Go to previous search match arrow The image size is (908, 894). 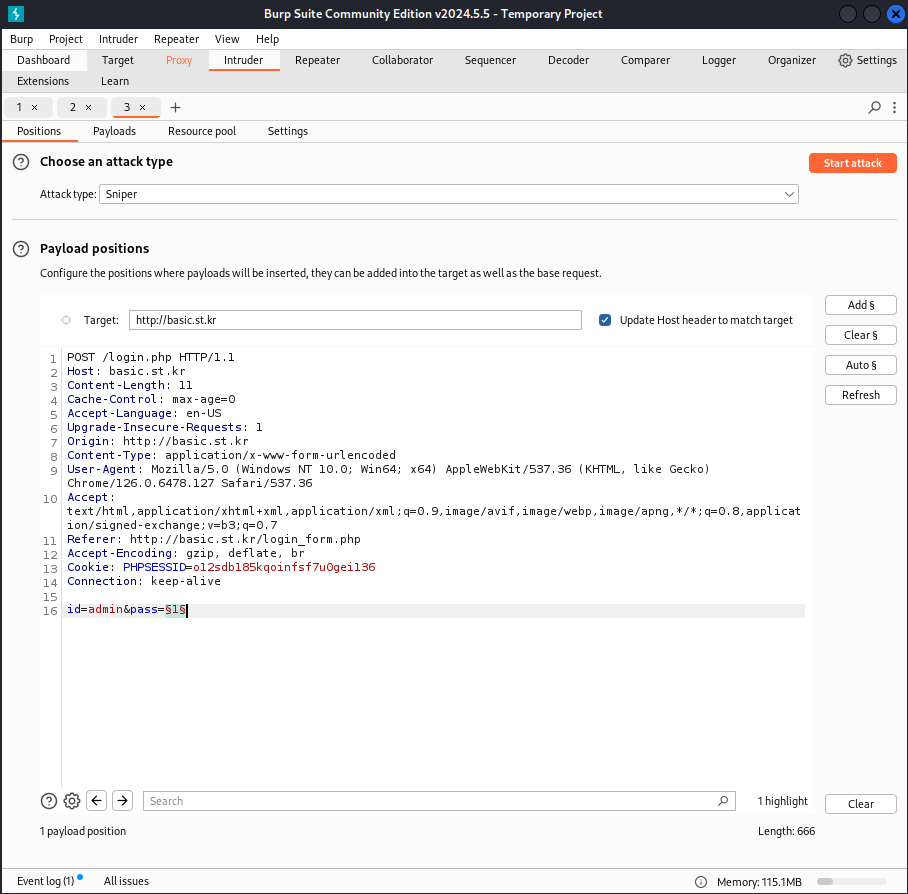97,801
